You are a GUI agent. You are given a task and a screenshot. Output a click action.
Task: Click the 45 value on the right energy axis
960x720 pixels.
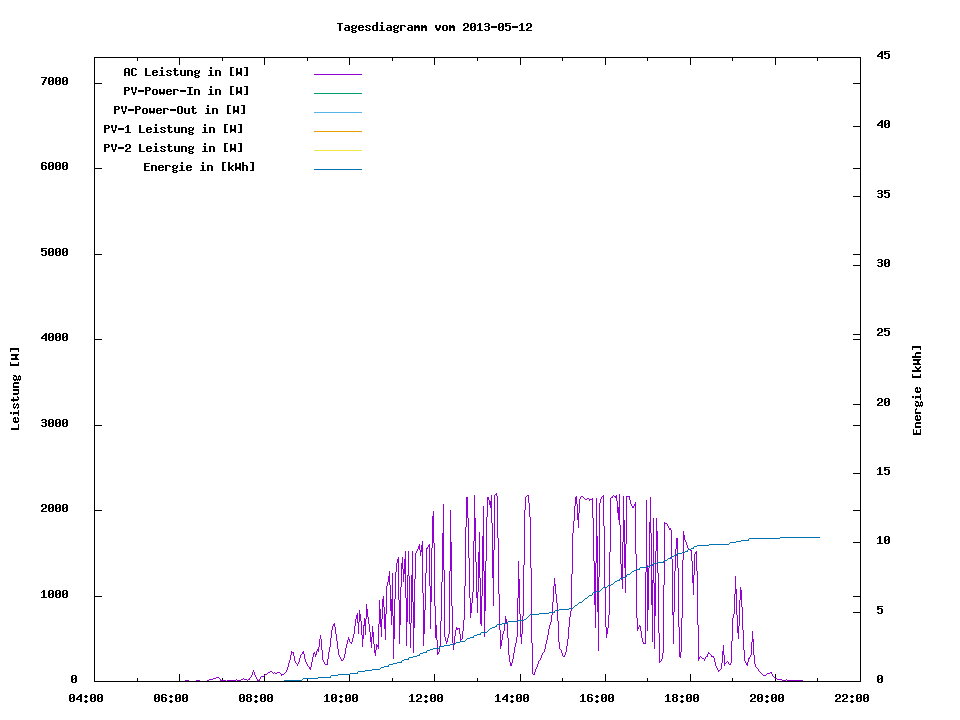coord(883,55)
